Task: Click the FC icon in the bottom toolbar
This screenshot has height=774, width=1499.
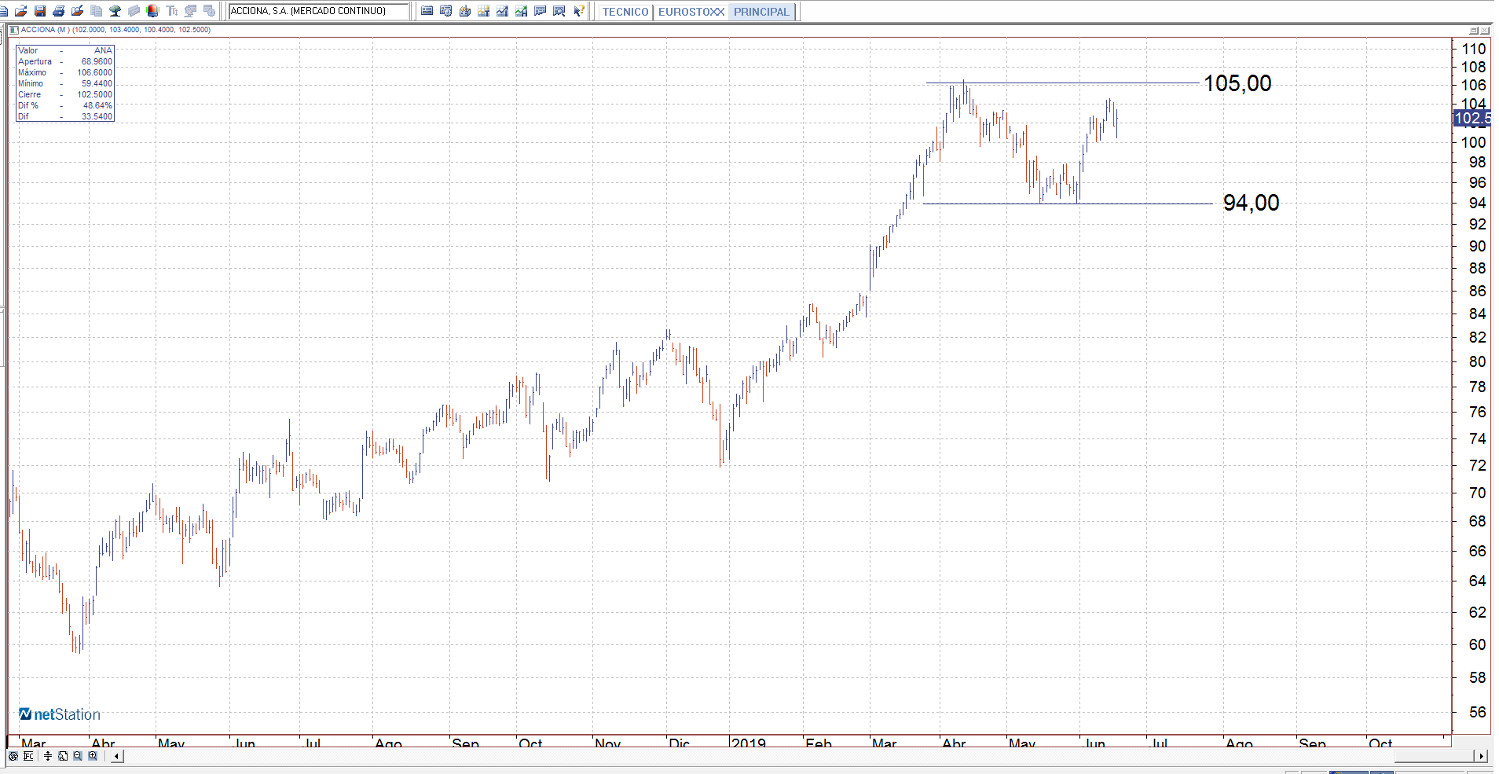Action: pos(28,757)
